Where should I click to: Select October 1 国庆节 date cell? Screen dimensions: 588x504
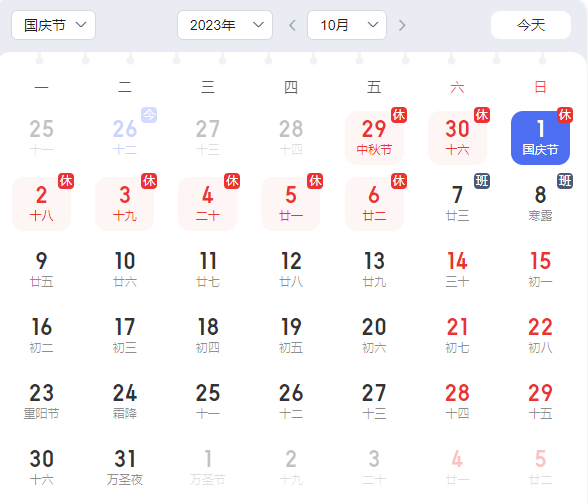tap(540, 138)
